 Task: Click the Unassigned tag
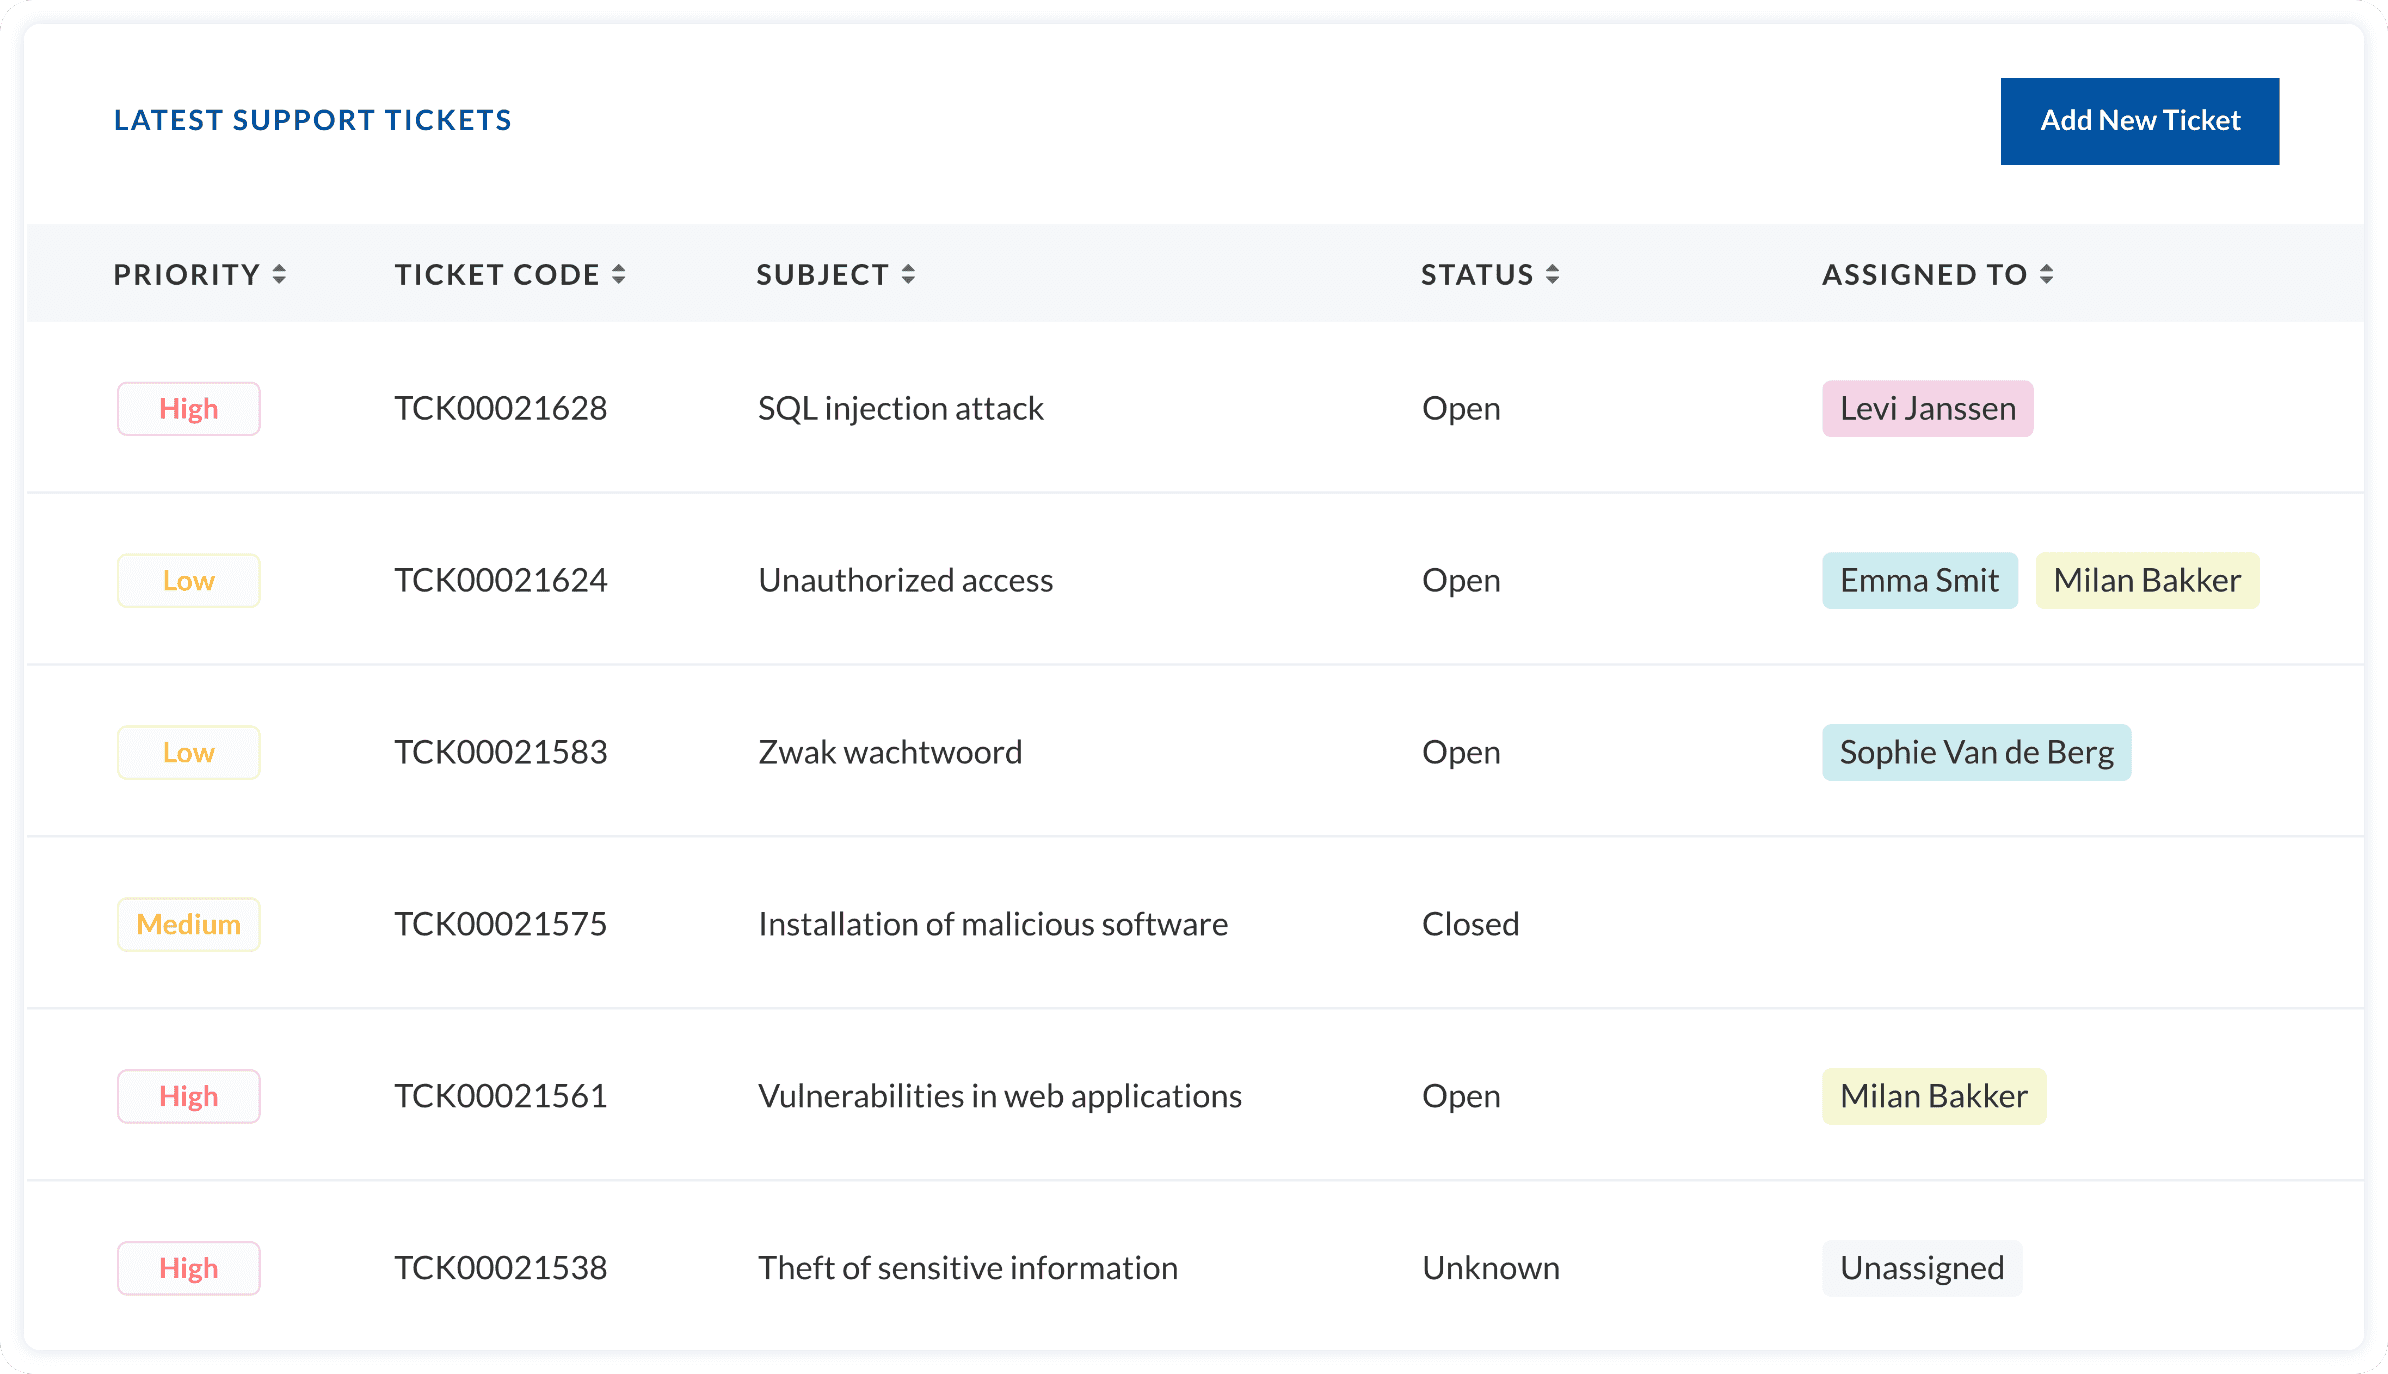(x=1921, y=1269)
